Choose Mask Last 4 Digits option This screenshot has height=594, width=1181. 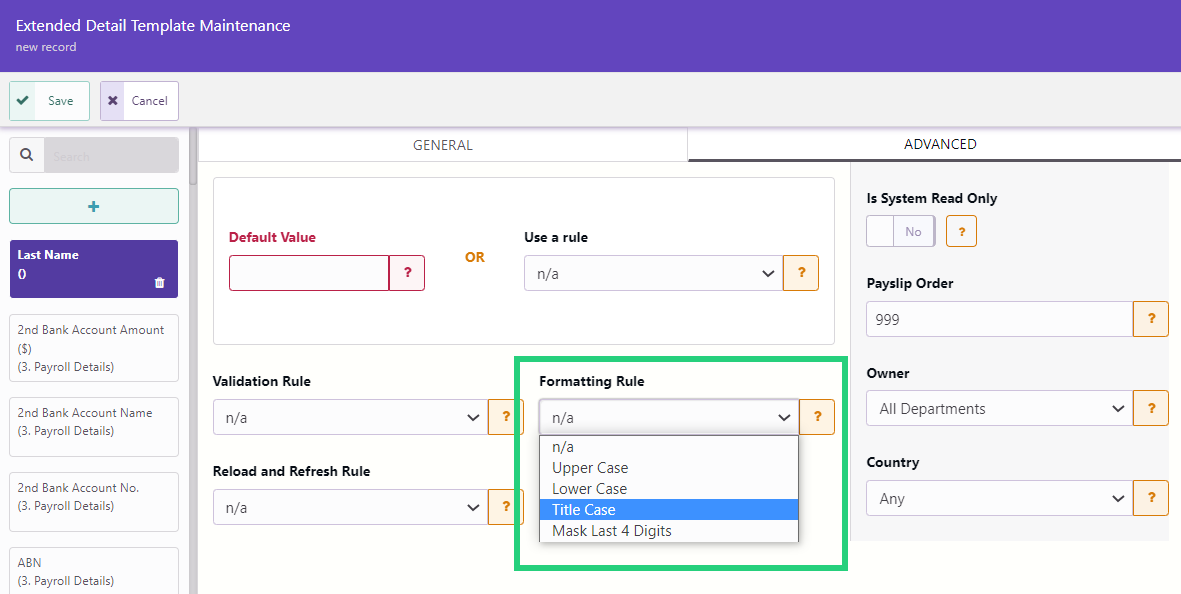(x=668, y=531)
